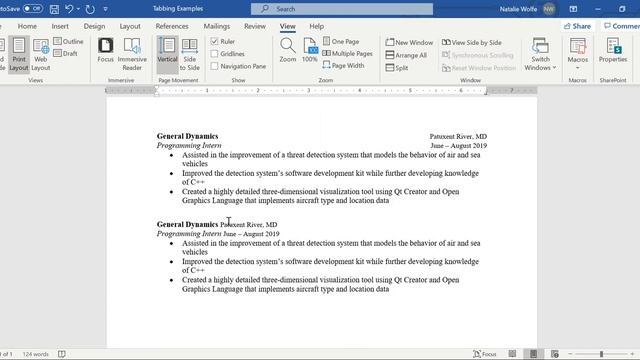
Task: Open a New Window
Action: coord(409,42)
